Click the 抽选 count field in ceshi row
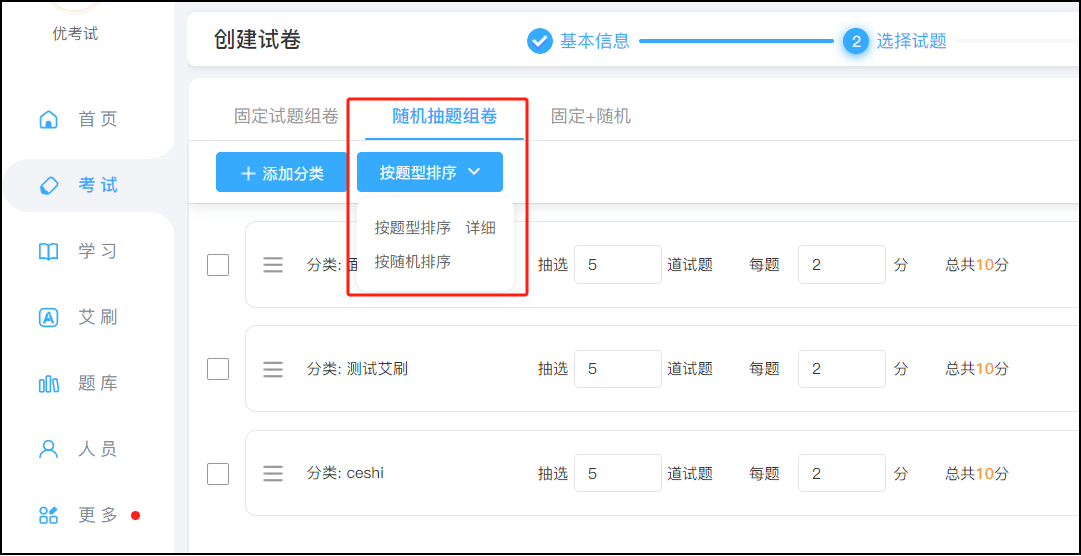 [x=618, y=474]
